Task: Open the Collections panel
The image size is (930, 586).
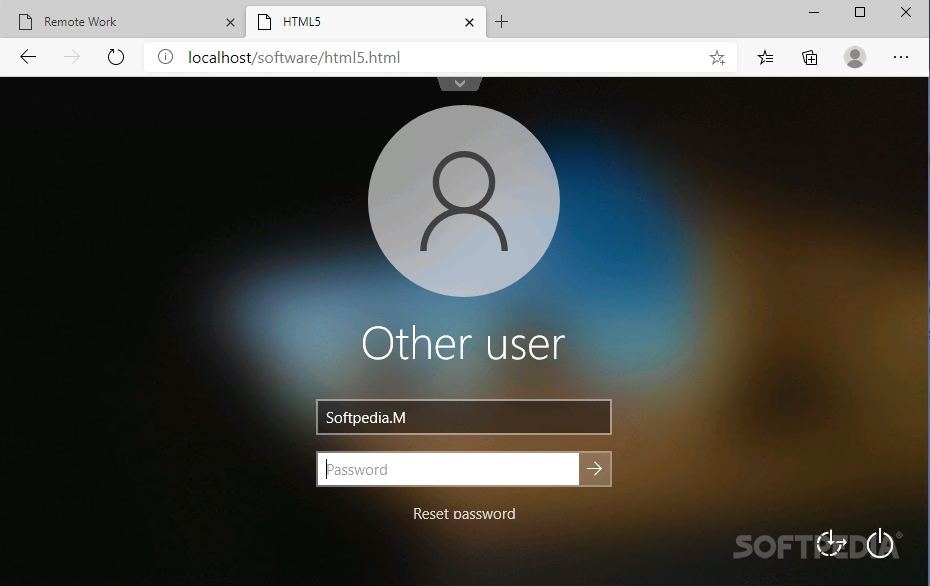Action: pos(810,57)
